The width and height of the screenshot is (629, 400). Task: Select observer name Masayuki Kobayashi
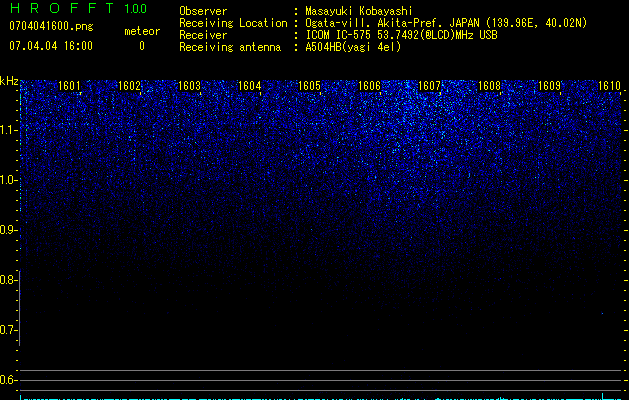tap(359, 11)
